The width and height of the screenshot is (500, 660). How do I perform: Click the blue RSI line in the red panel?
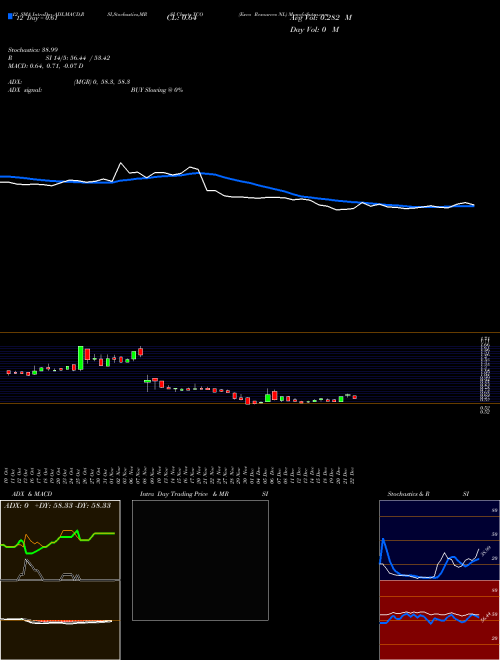click(429, 618)
